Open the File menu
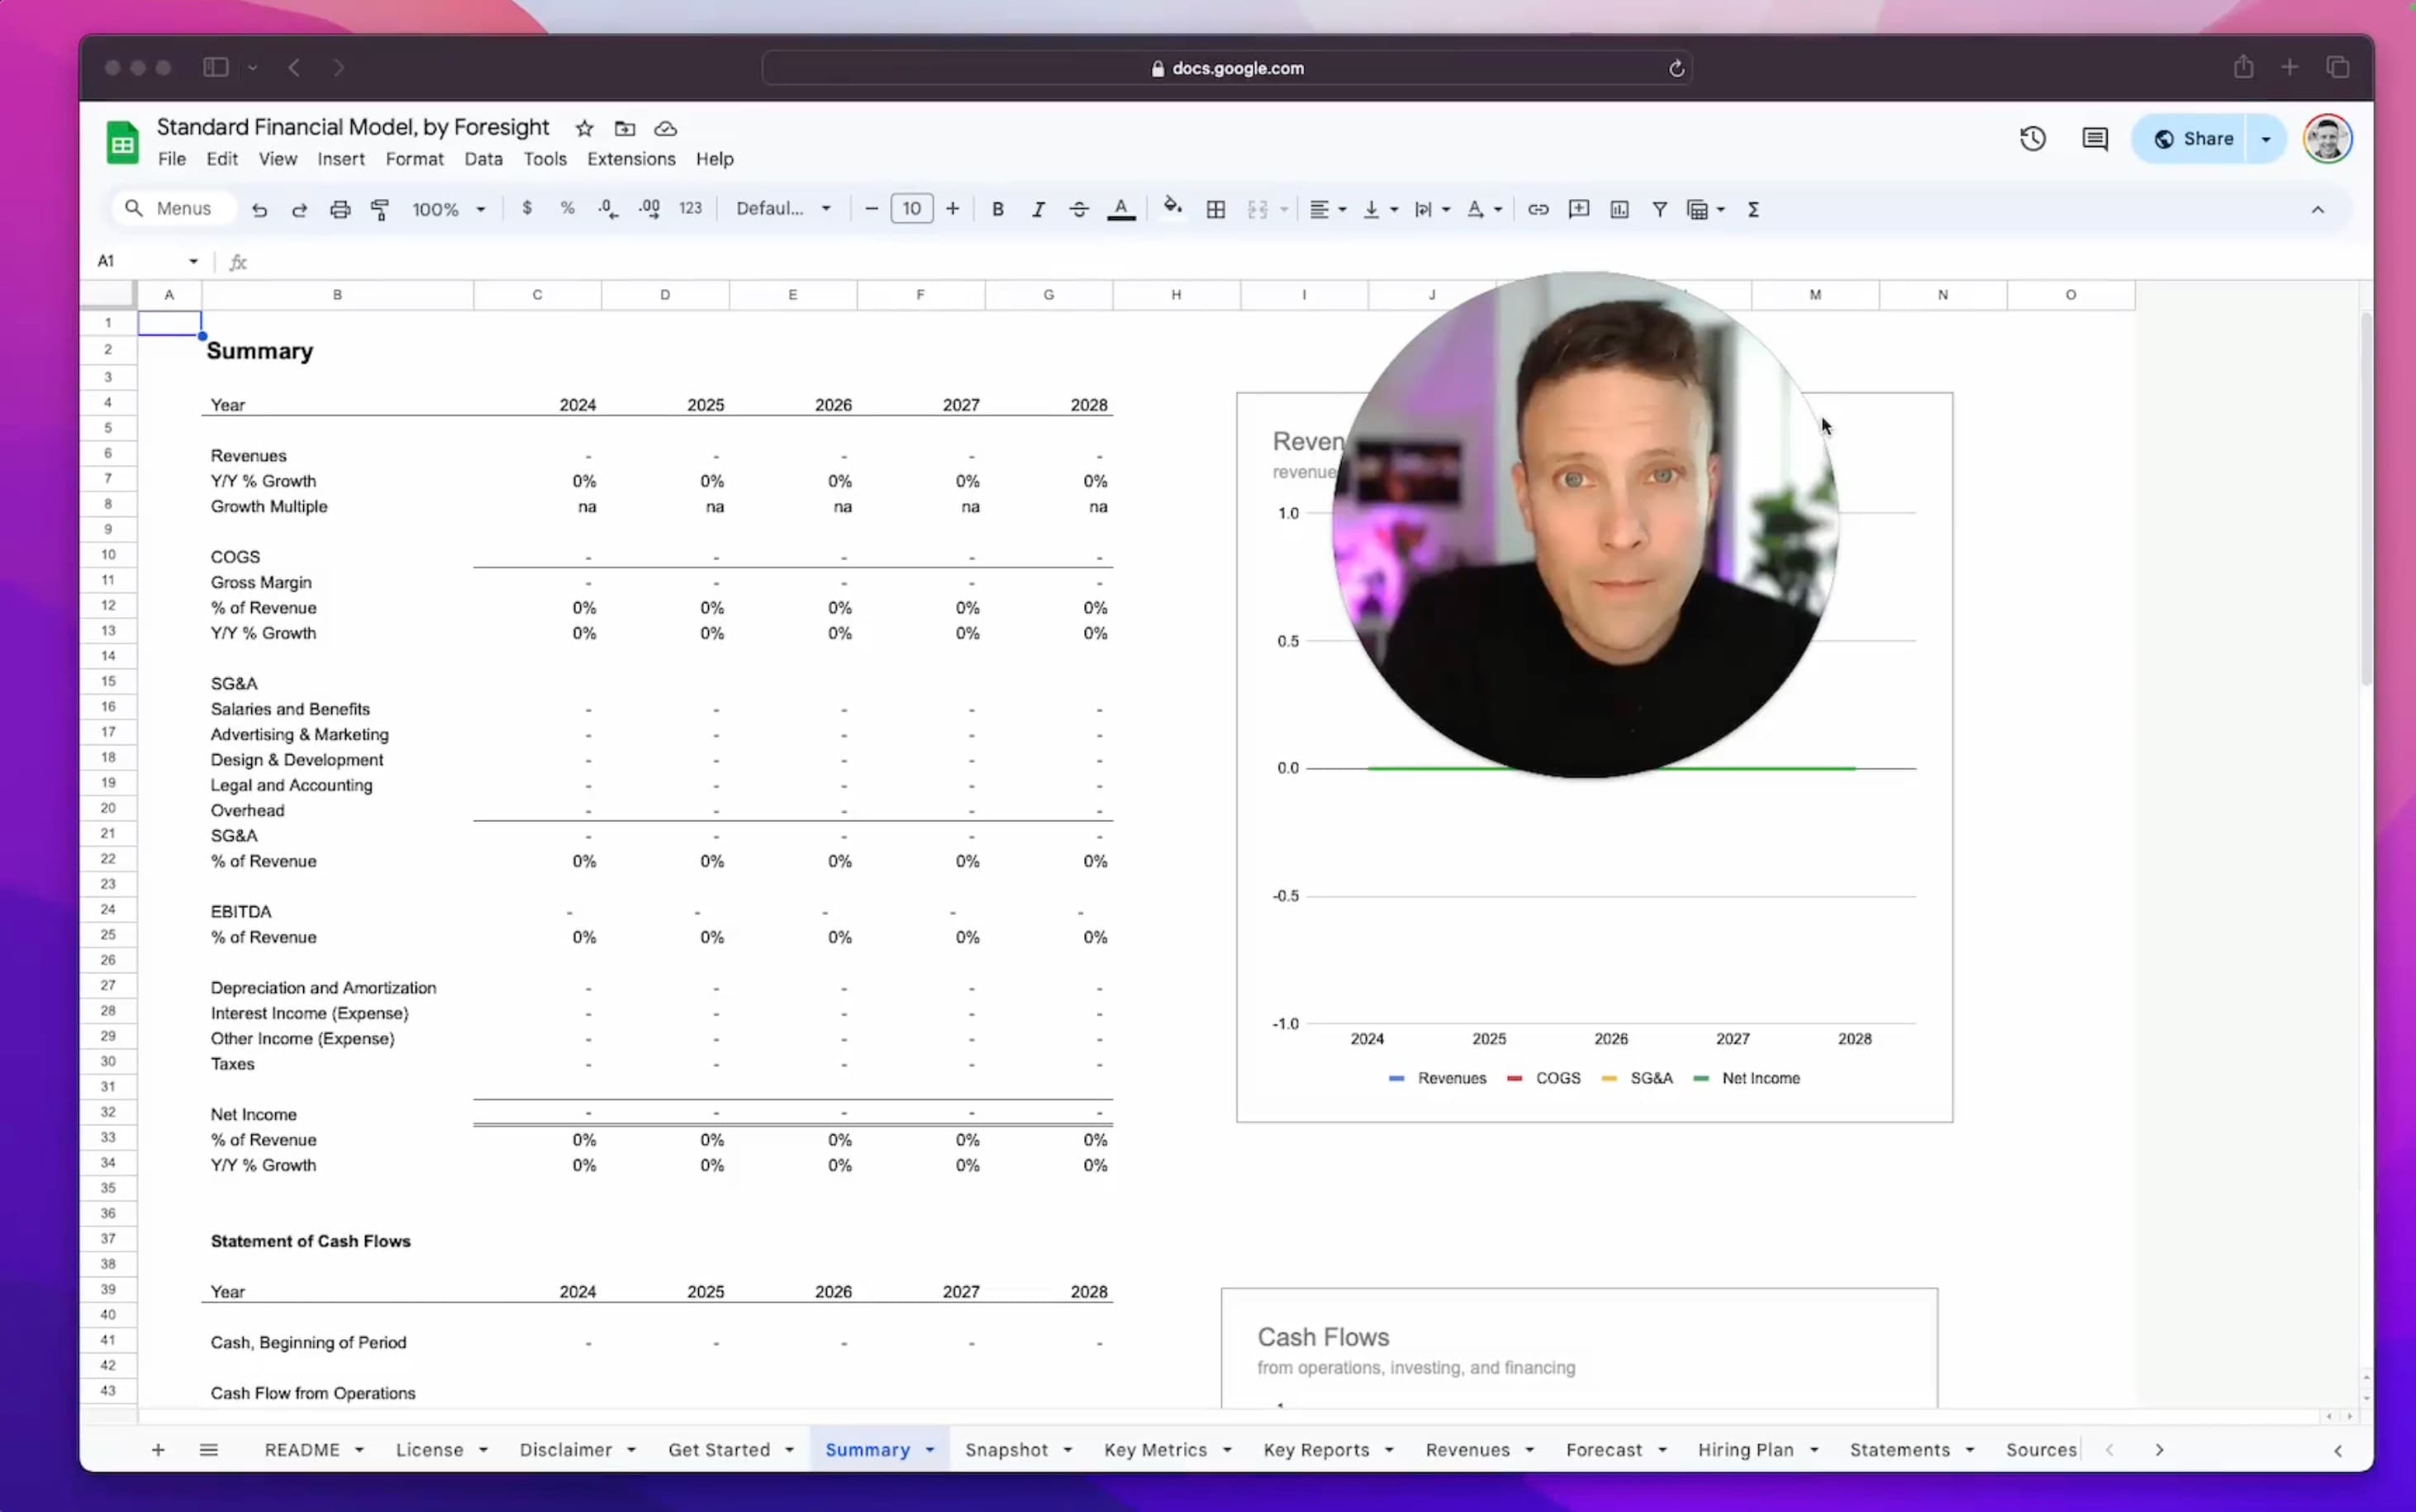 (172, 159)
